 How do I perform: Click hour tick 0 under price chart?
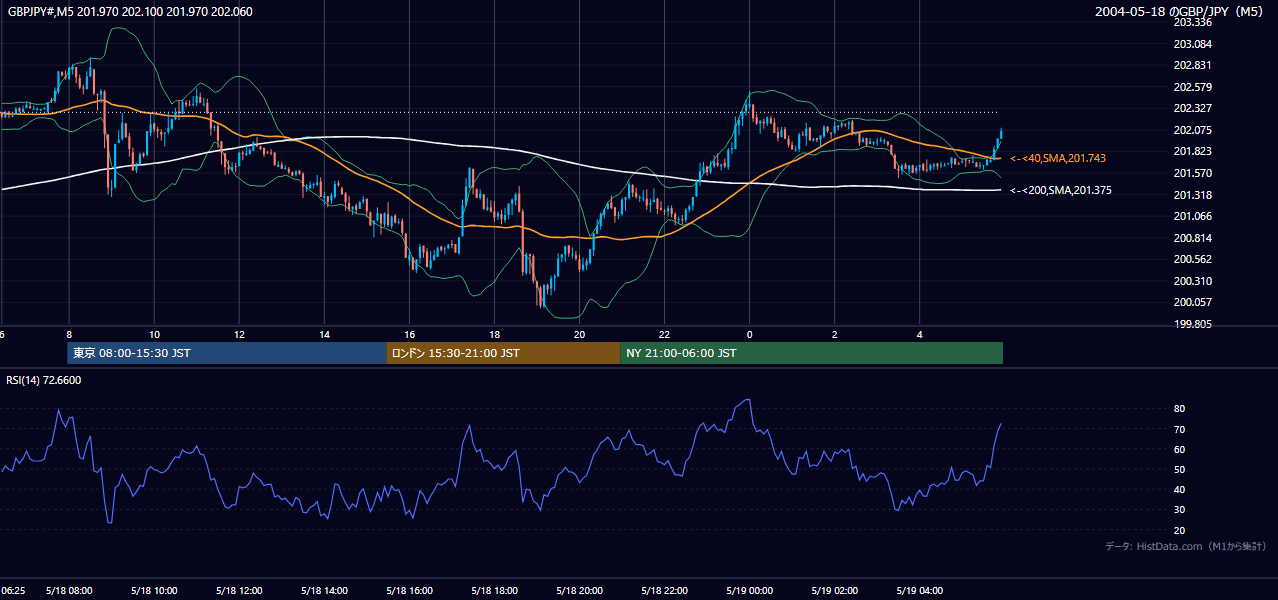(749, 334)
